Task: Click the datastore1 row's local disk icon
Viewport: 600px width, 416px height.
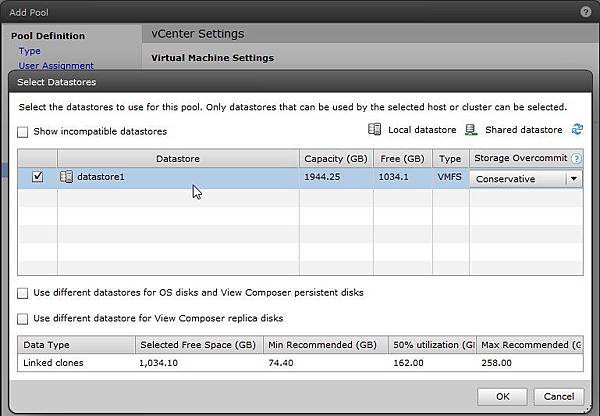Action: tap(66, 177)
